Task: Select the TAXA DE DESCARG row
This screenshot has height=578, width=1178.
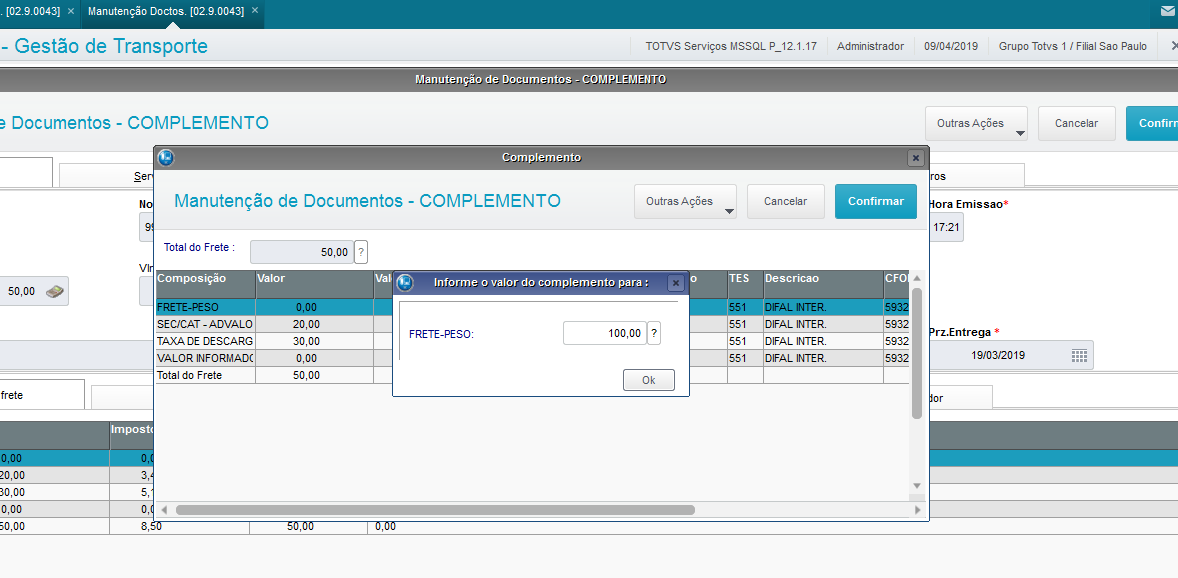Action: point(532,340)
